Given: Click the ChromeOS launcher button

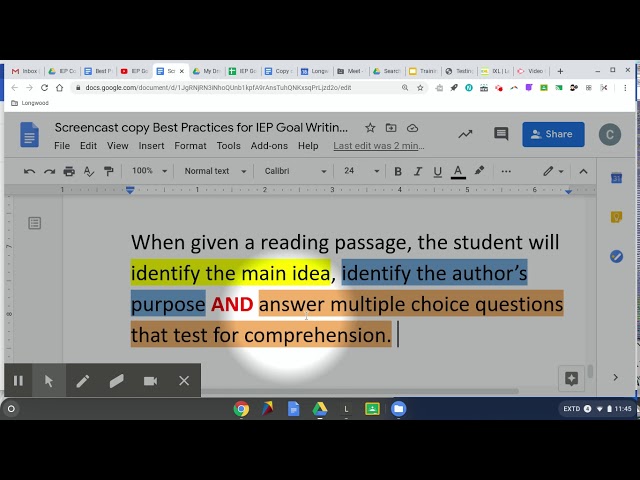Looking at the screenshot, I should pyautogui.click(x=11, y=409).
